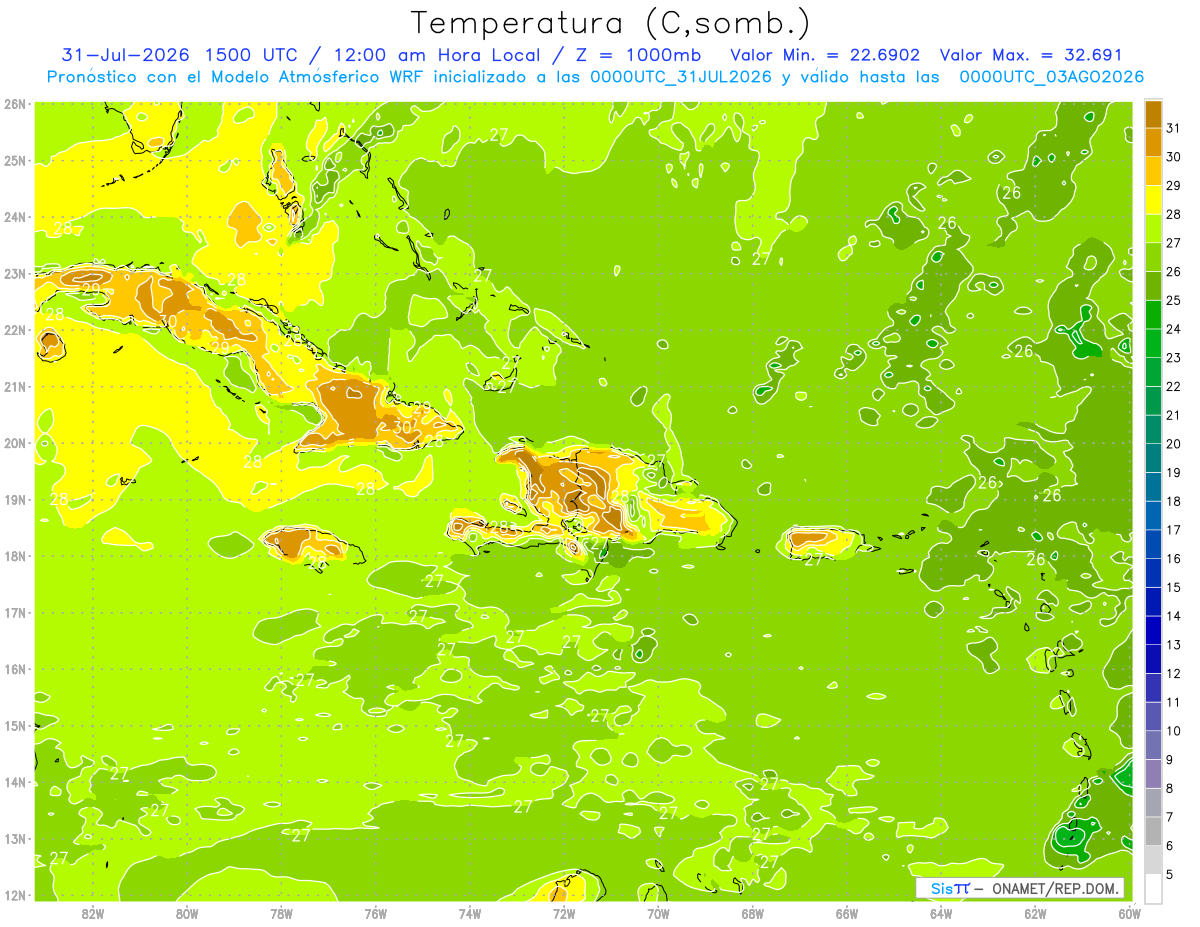Click the "26N" latitude label
Screen dimensions: 1200x927
coord(15,104)
